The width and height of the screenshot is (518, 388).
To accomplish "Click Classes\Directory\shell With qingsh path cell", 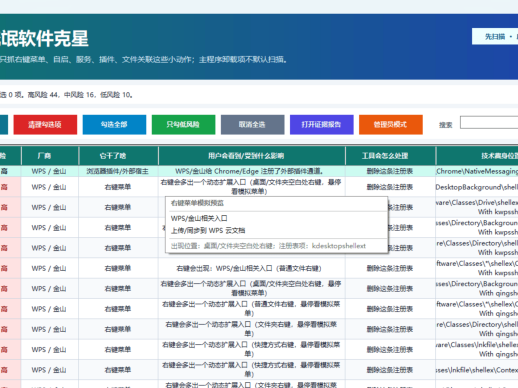I will (477, 329).
